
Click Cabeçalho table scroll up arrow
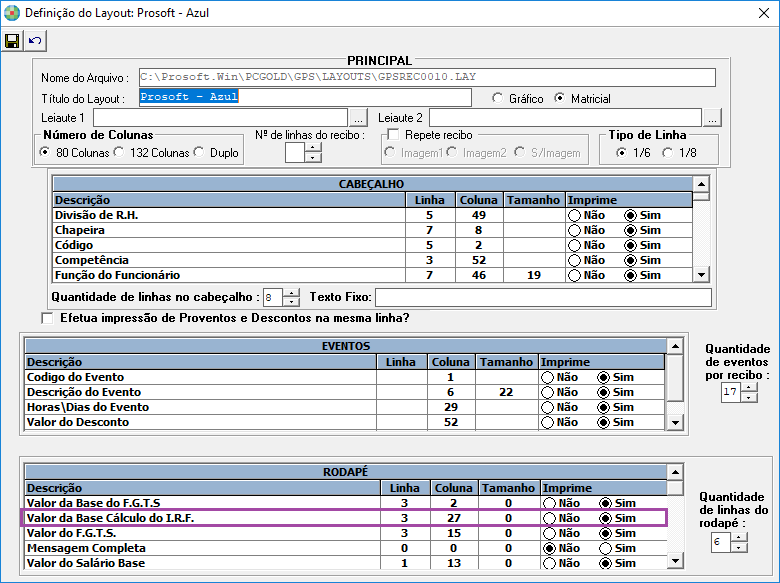click(701, 184)
